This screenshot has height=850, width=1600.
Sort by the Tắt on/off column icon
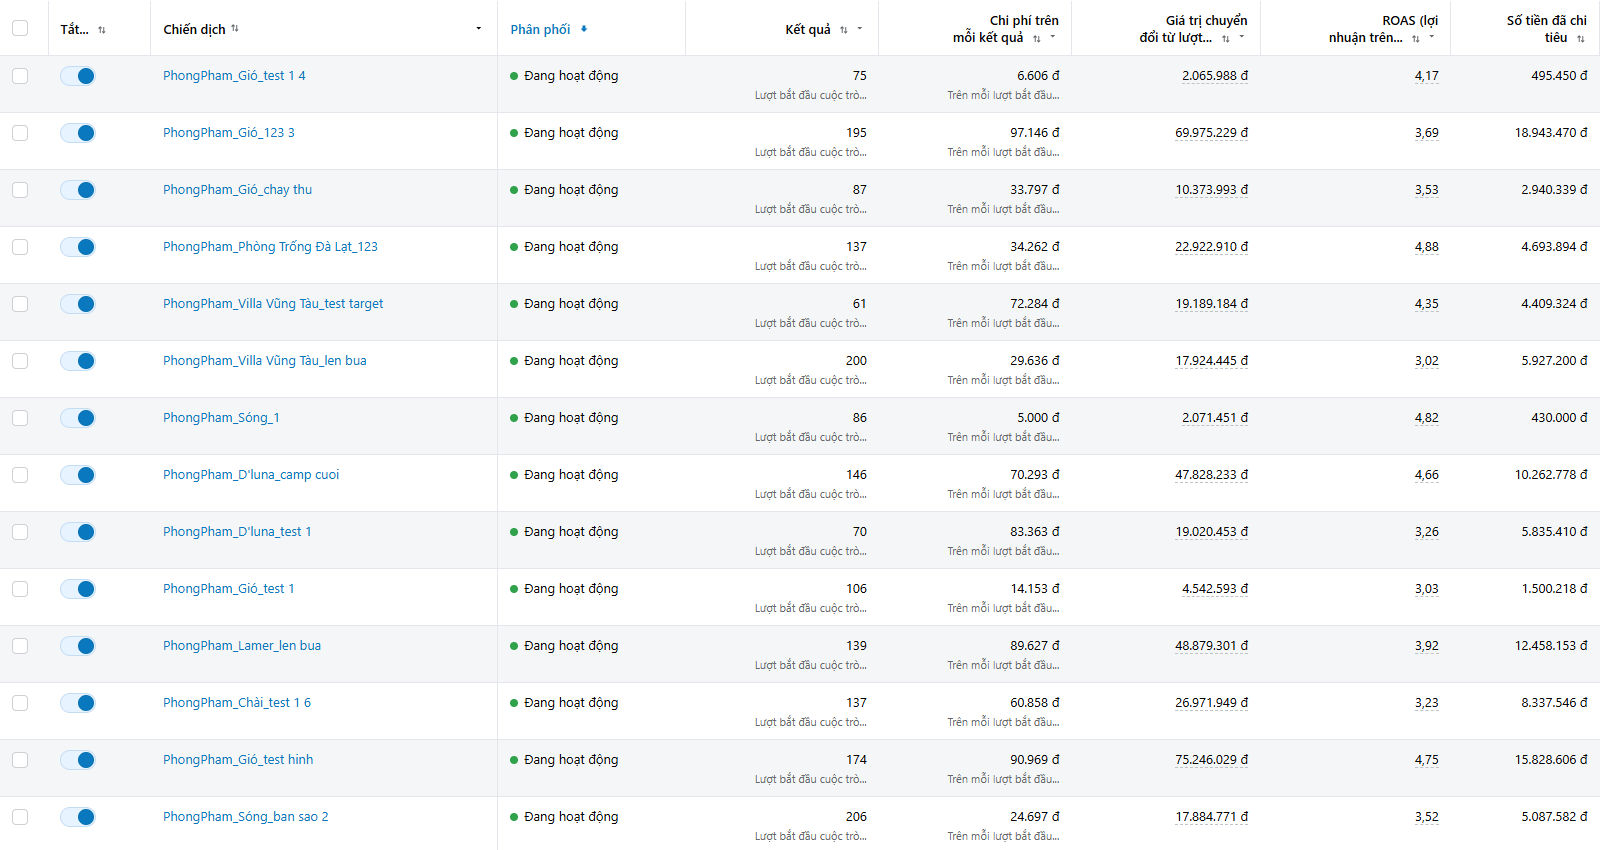tap(102, 30)
